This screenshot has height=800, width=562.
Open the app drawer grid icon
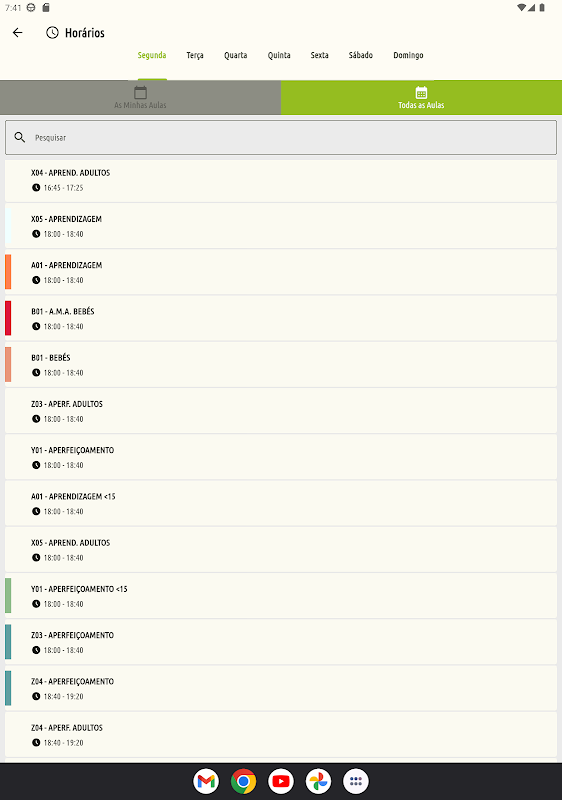point(356,781)
